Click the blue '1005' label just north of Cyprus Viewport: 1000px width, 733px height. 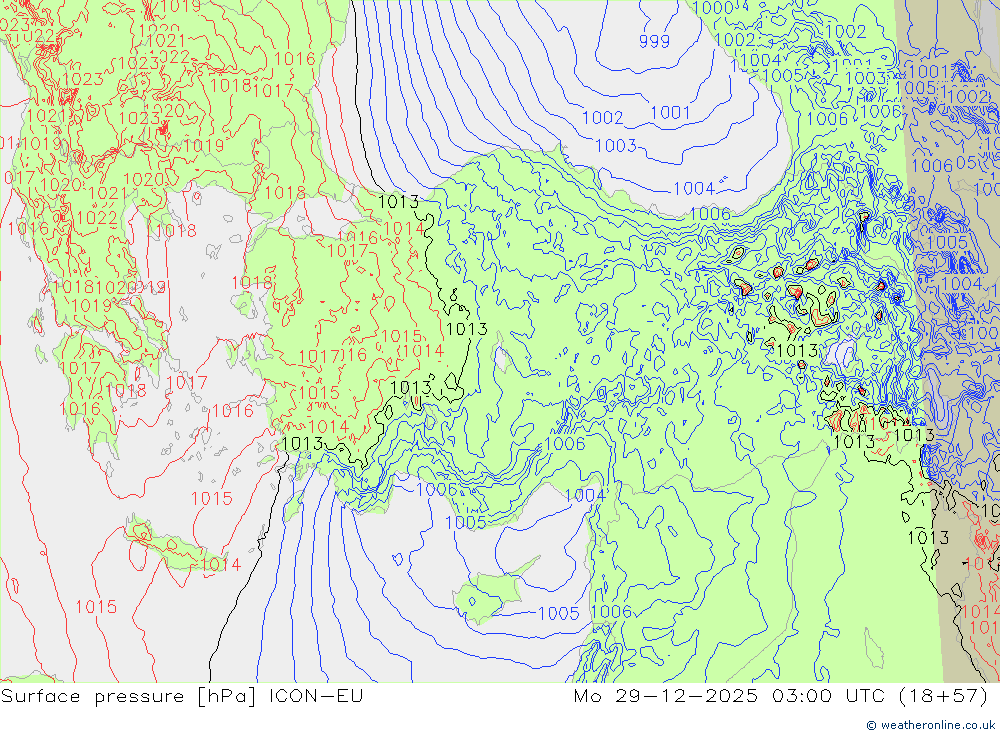[x=466, y=522]
